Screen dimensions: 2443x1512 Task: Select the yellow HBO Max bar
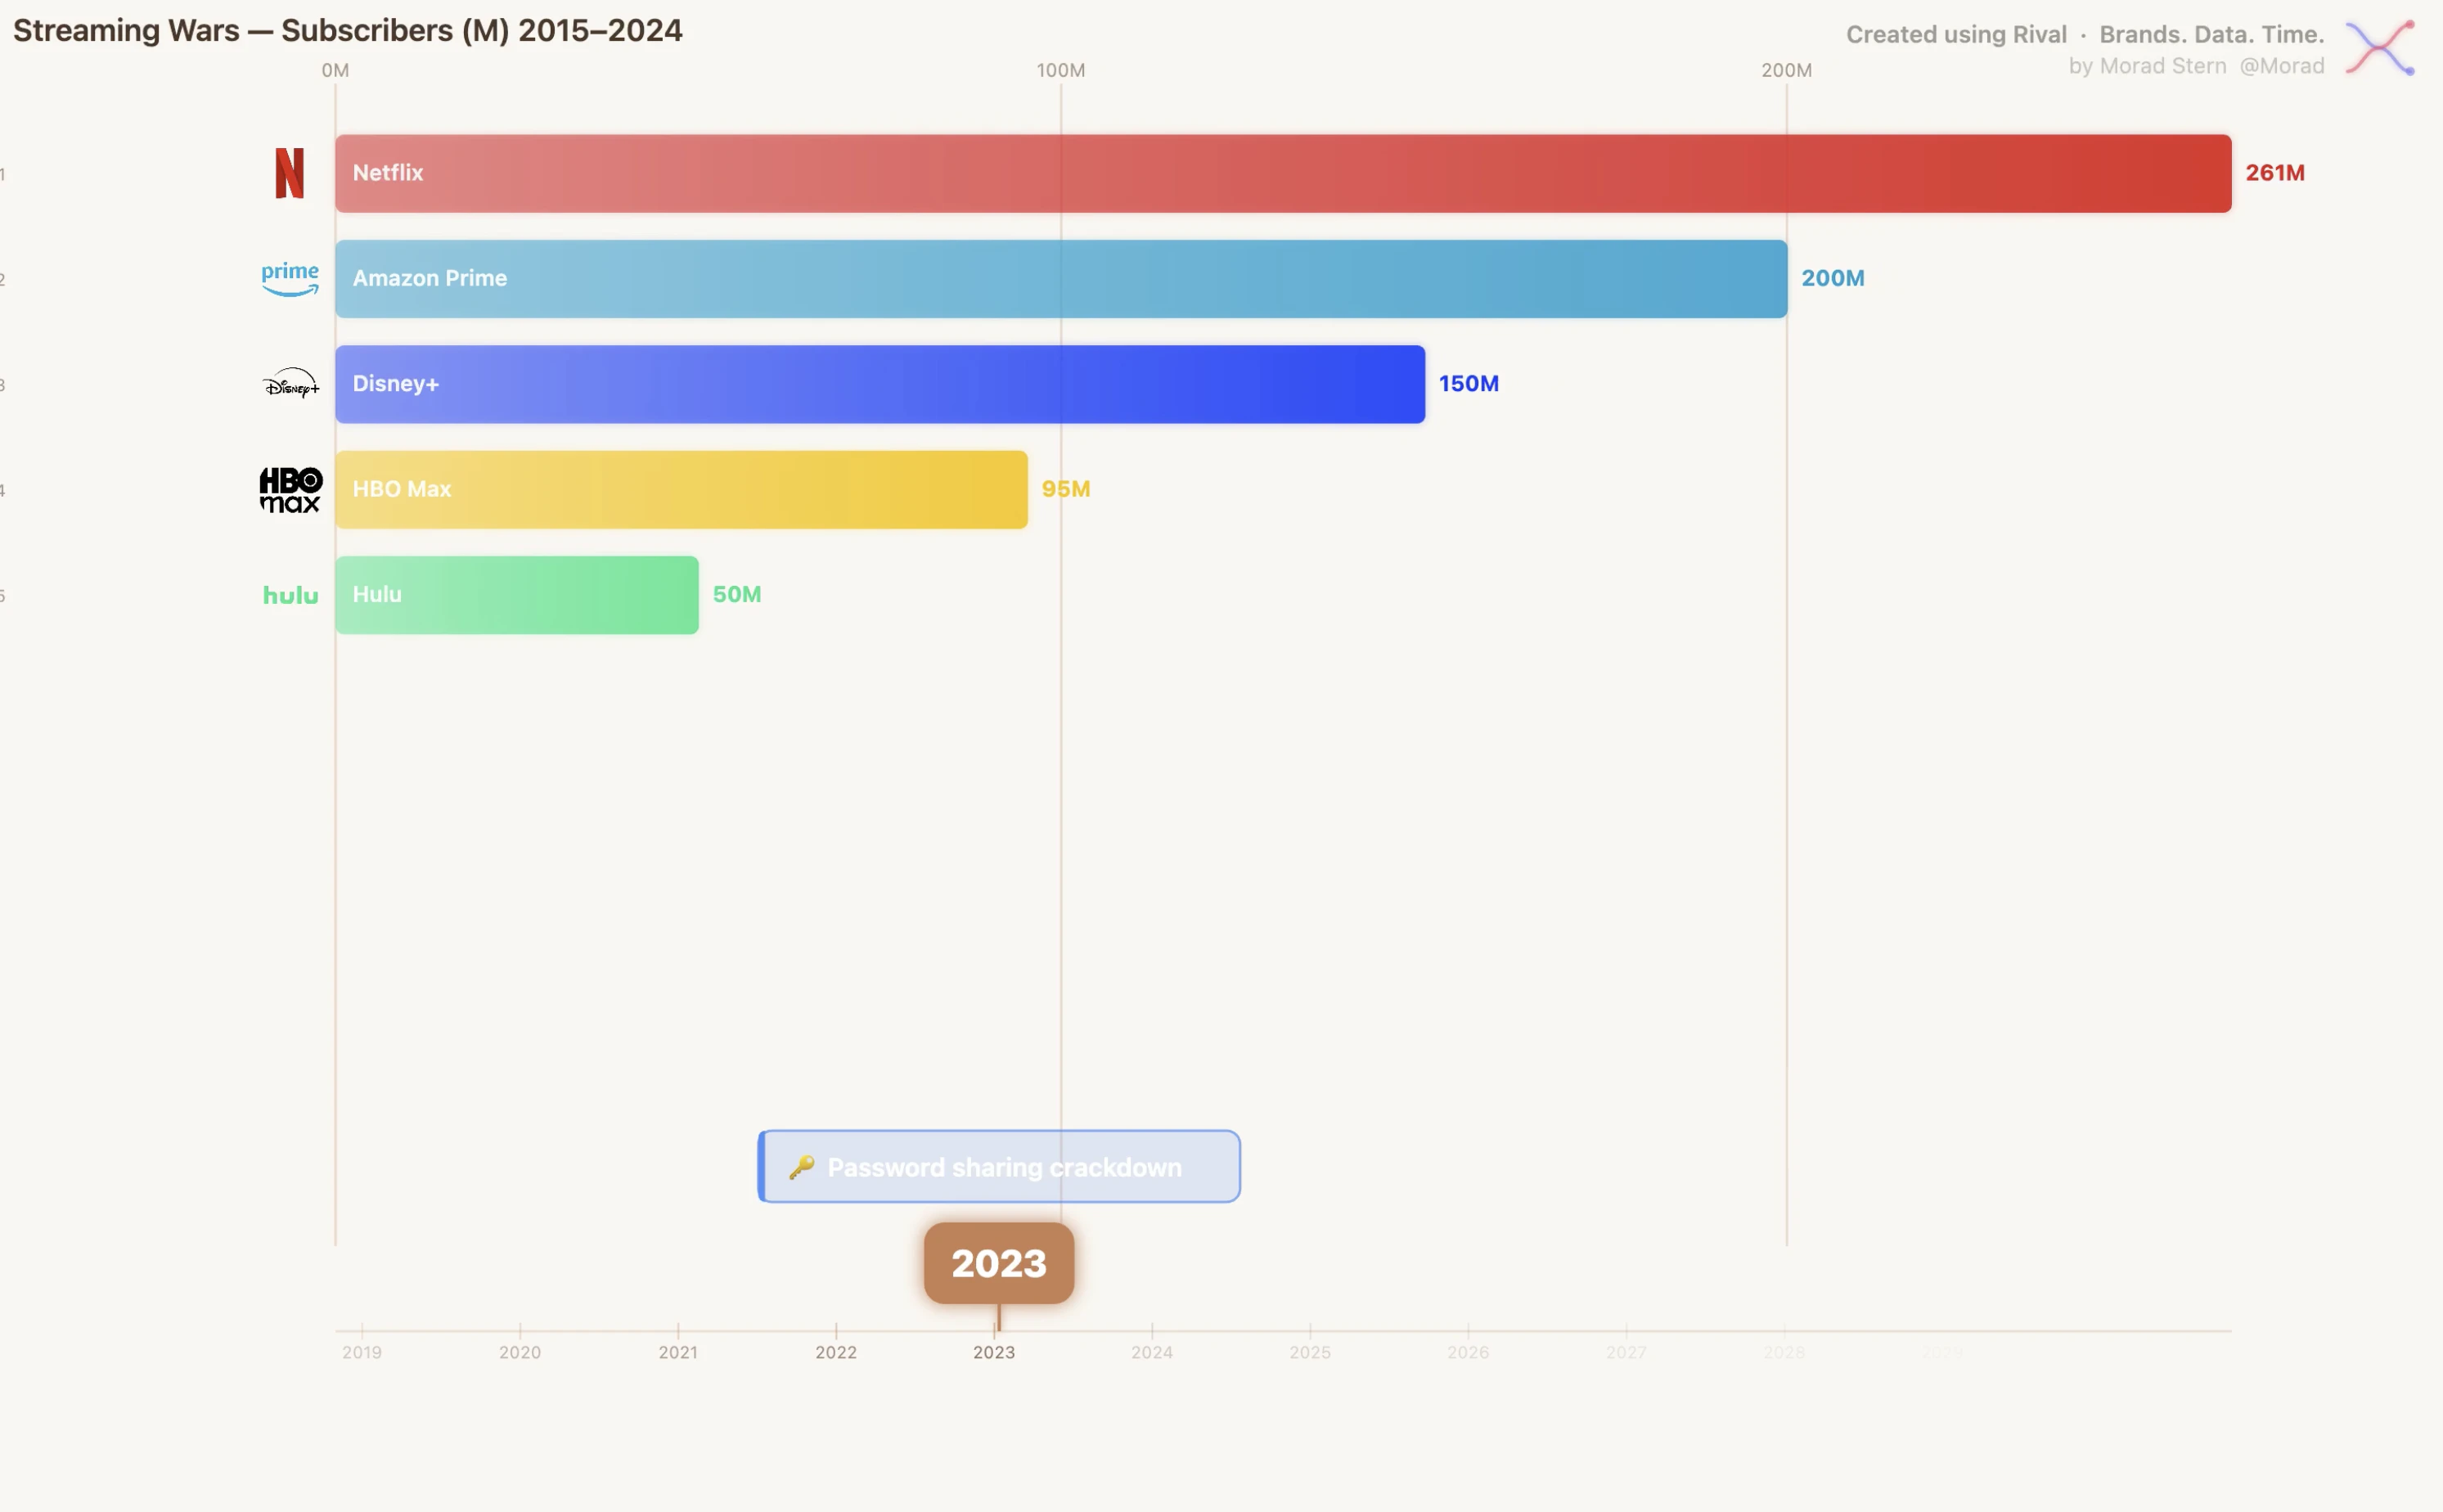(681, 490)
